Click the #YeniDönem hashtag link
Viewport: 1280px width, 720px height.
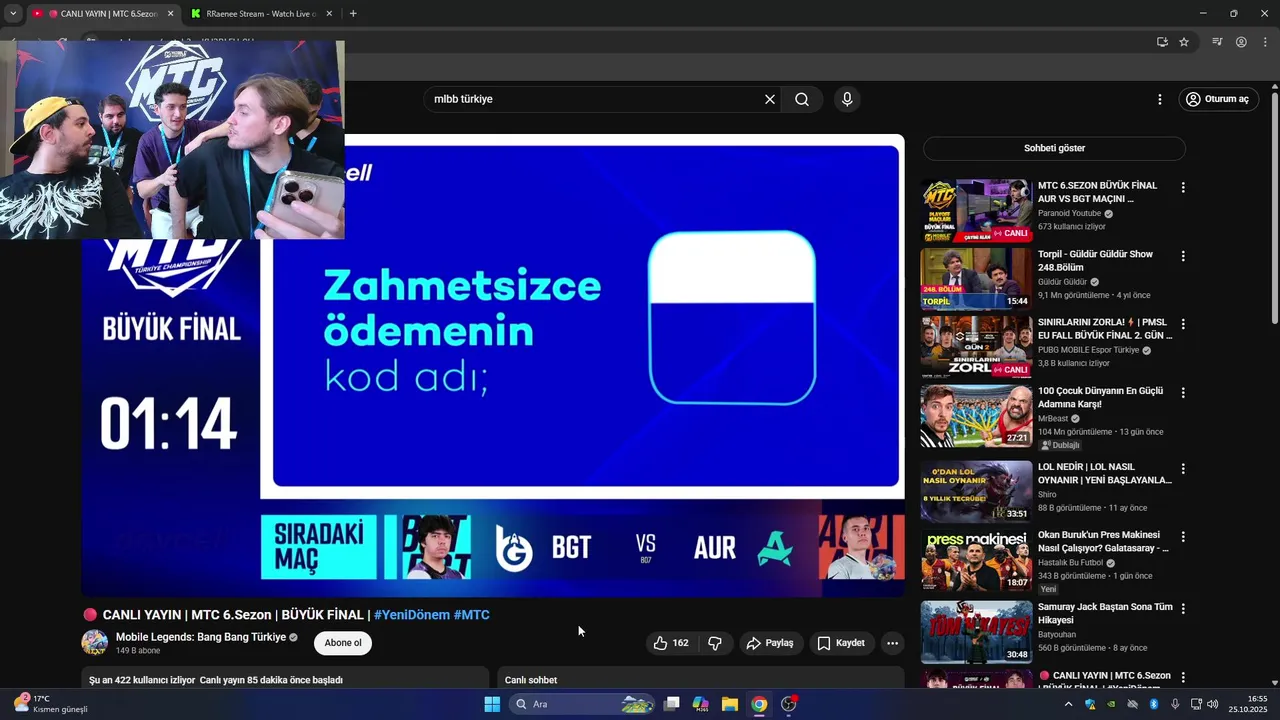click(412, 615)
